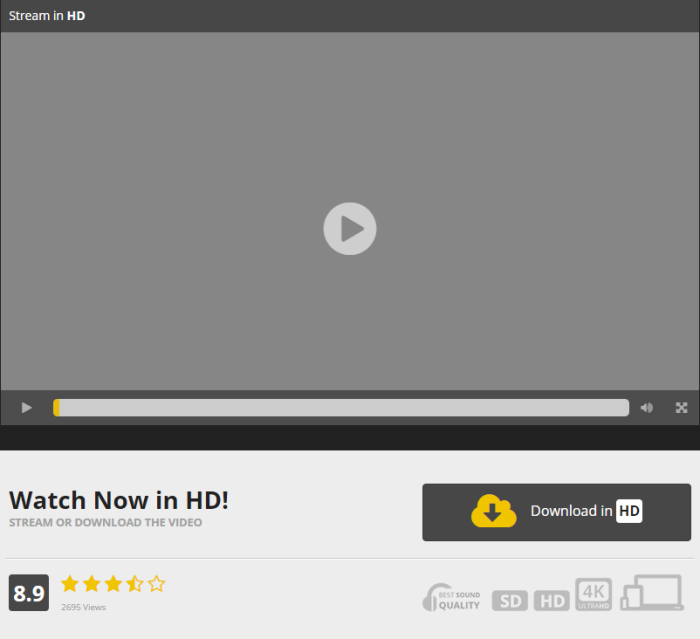The height and width of the screenshot is (639, 700).
Task: Click the Best Sound Quality headphone icon
Action: coord(451,597)
